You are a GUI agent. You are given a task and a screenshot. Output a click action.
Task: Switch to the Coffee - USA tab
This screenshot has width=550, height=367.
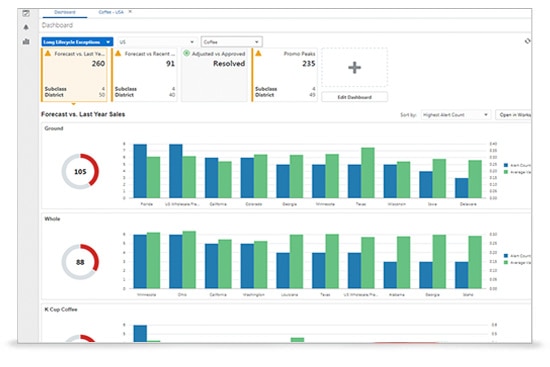(111, 12)
